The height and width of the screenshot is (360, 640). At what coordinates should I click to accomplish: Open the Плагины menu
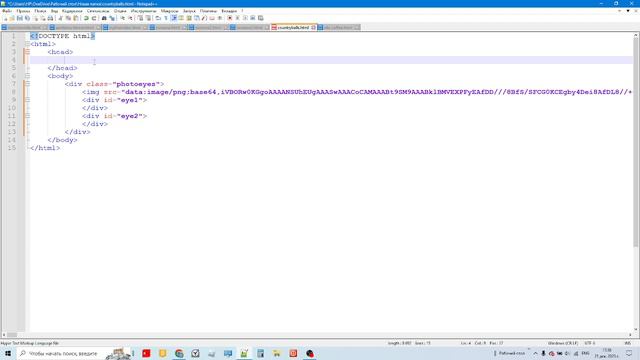coord(209,11)
